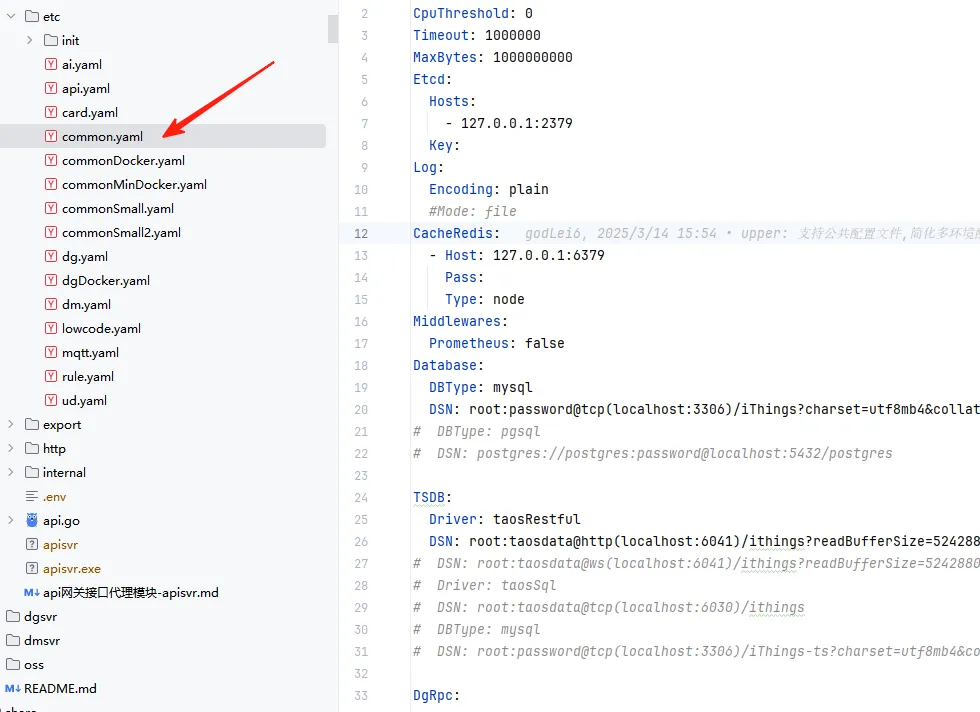Collapse the etc folder
This screenshot has height=712, width=980.
click(x=11, y=16)
